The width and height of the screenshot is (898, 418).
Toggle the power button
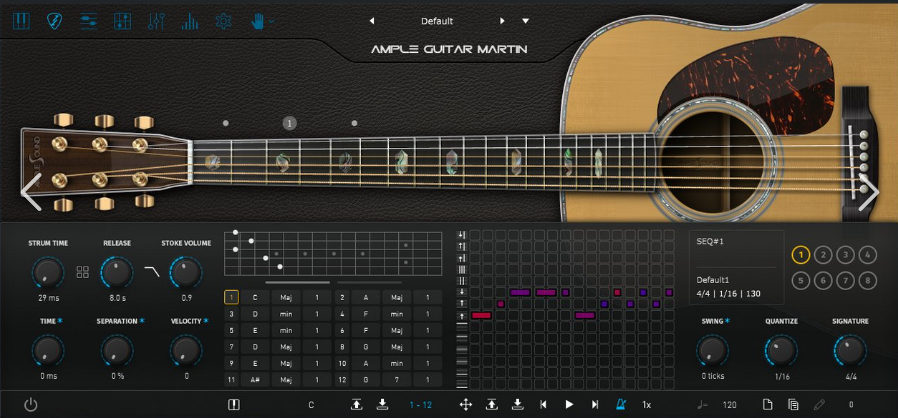[30, 405]
